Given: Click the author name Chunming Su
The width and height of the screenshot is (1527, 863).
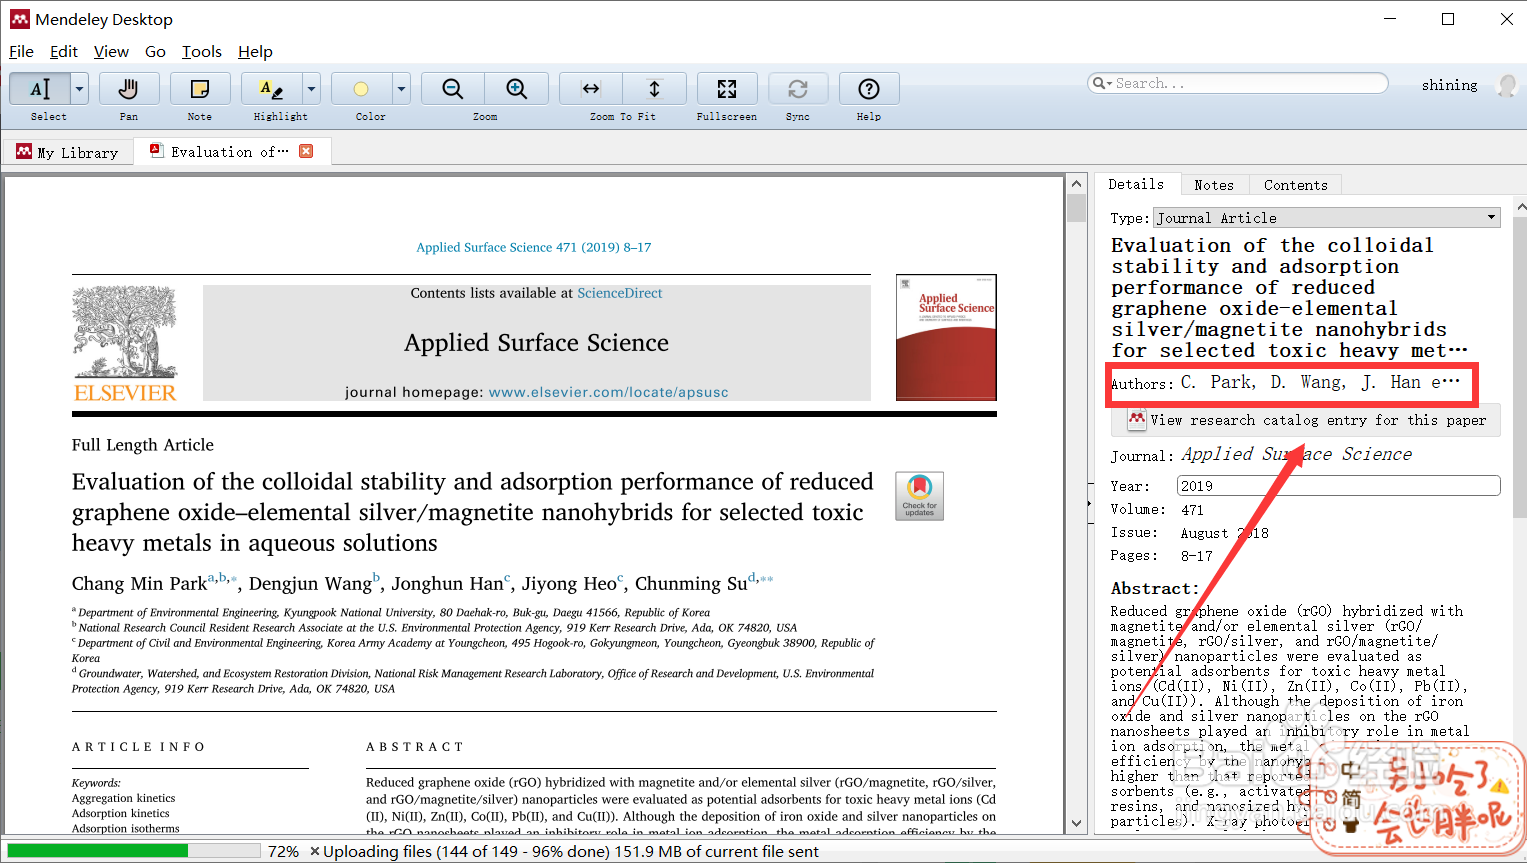Looking at the screenshot, I should (691, 584).
